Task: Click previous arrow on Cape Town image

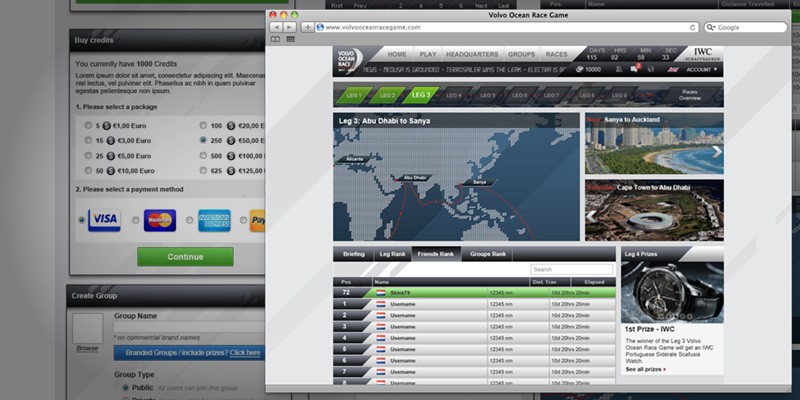Action: point(591,216)
